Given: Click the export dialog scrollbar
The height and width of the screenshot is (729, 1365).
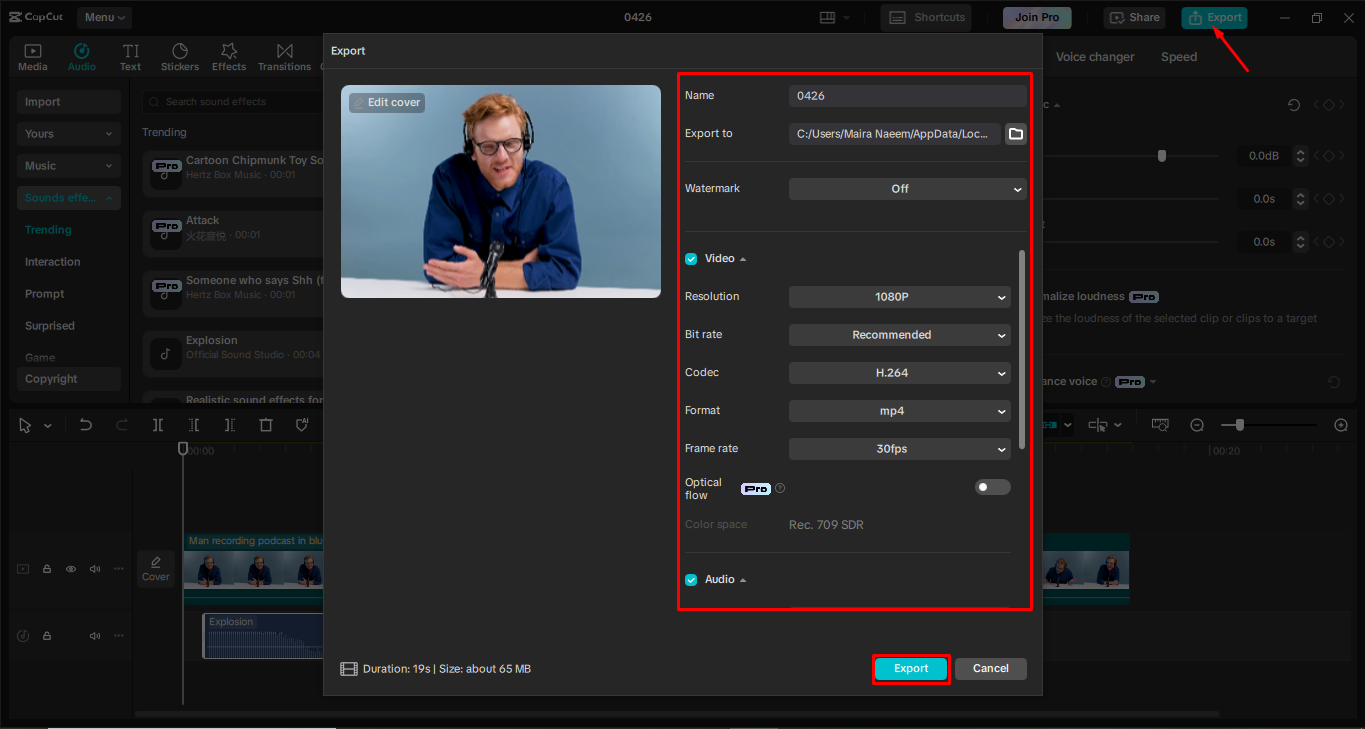Looking at the screenshot, I should (x=1021, y=350).
